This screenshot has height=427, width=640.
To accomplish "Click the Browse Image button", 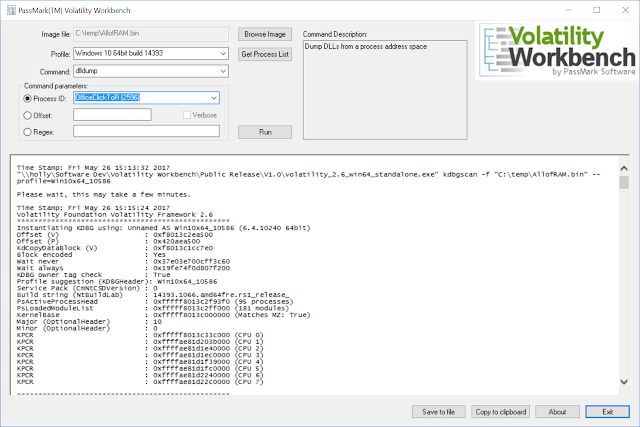I will (x=265, y=34).
